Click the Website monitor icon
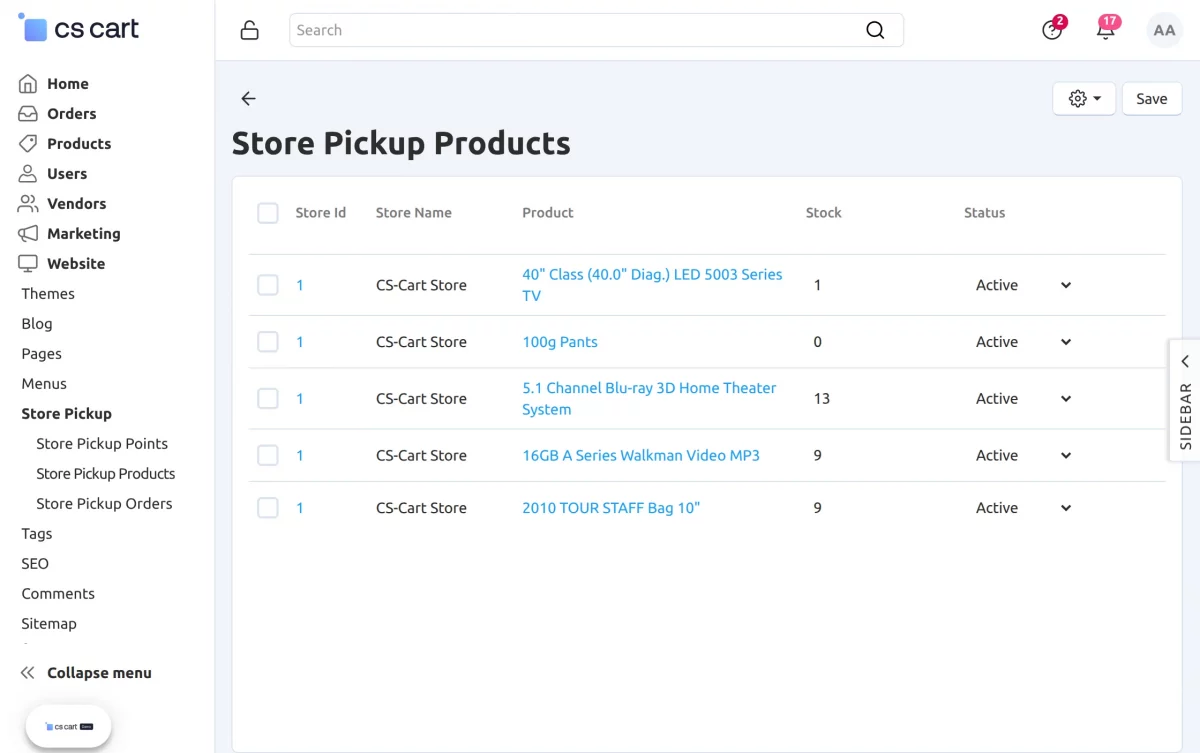The height and width of the screenshot is (753, 1200). pos(28,264)
